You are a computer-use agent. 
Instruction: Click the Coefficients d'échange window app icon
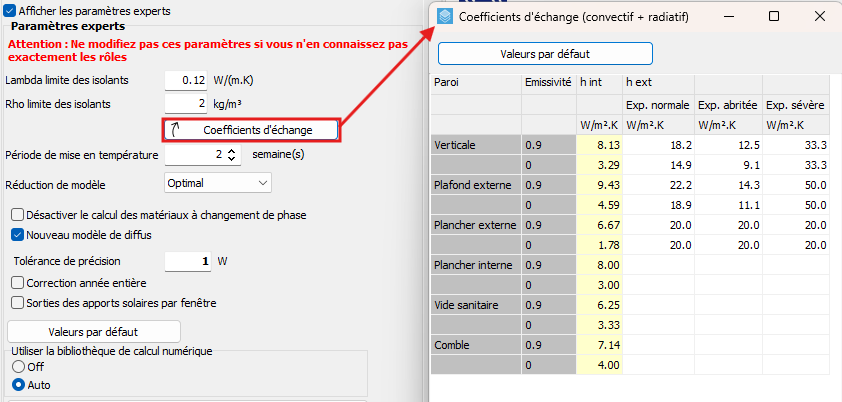click(x=446, y=17)
